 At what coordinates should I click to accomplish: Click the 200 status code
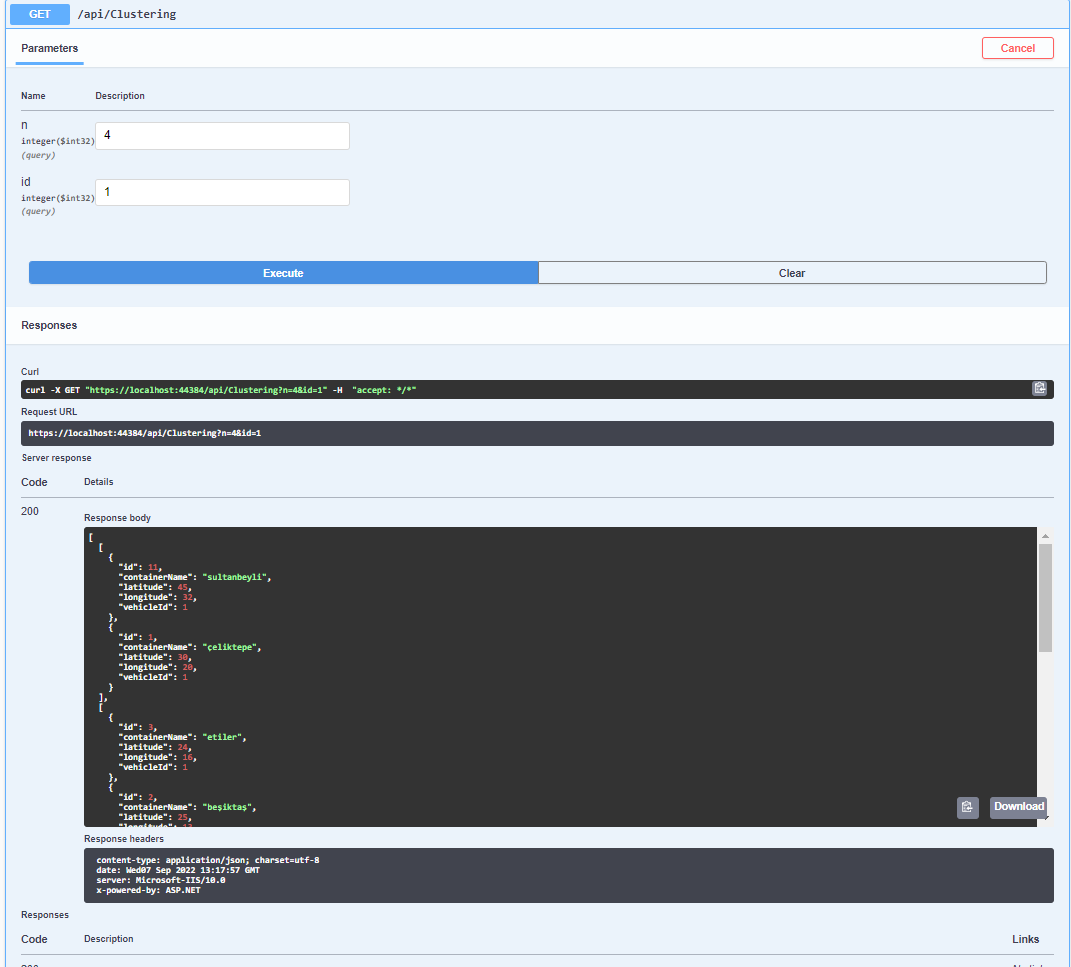[29, 511]
